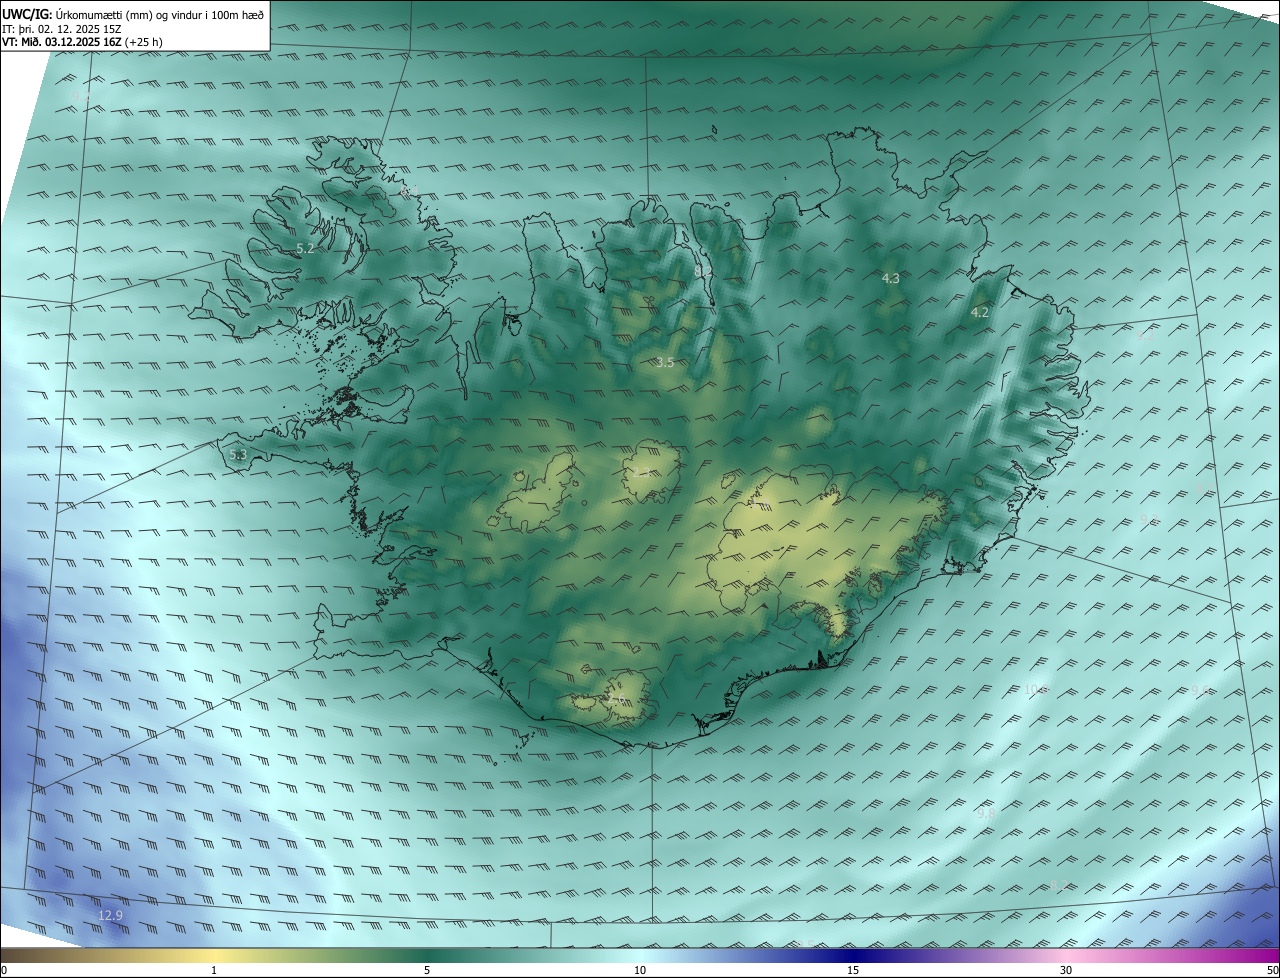Click the colorbar tick label 30

click(1066, 970)
